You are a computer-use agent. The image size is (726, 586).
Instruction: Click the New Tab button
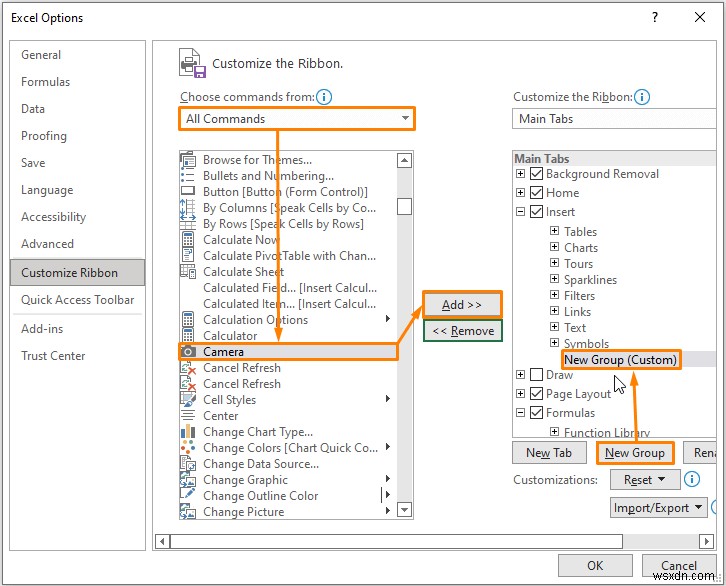[549, 453]
